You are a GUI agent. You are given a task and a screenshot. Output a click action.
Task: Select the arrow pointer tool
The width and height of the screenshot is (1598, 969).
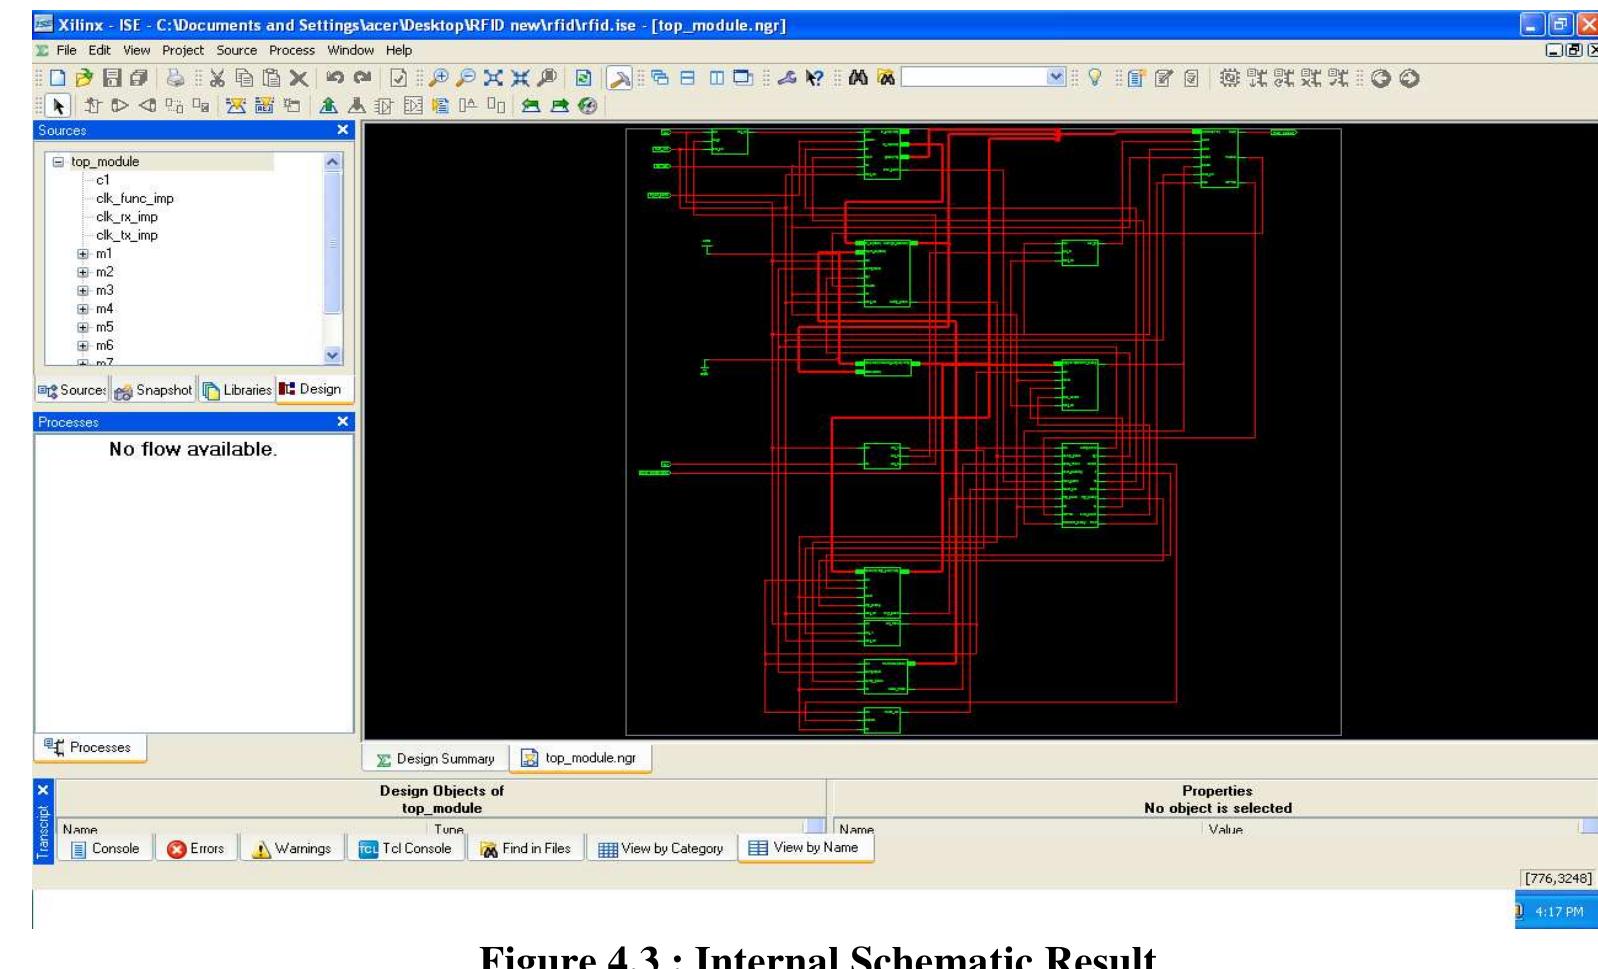point(58,105)
